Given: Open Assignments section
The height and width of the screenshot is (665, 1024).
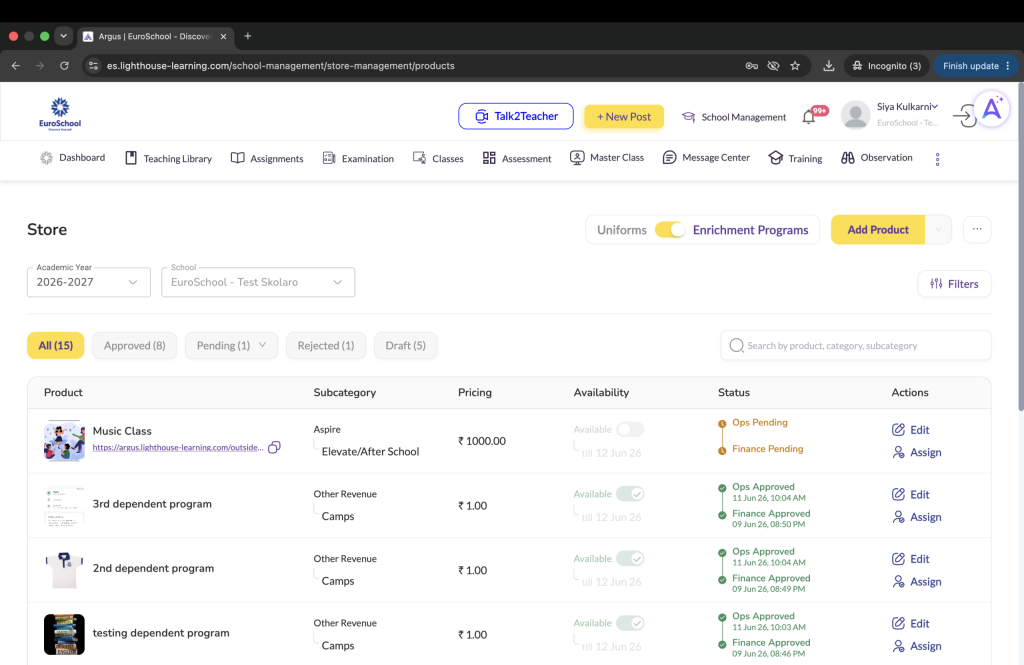Looking at the screenshot, I should 267,158.
